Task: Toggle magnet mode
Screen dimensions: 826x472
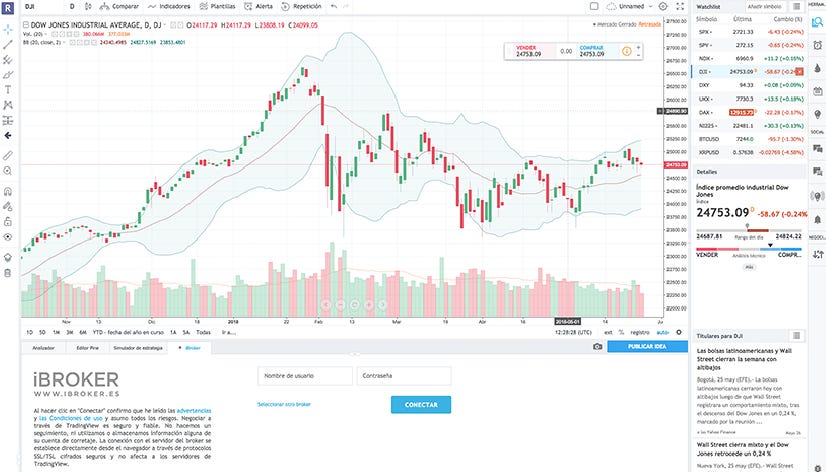Action: (x=8, y=191)
